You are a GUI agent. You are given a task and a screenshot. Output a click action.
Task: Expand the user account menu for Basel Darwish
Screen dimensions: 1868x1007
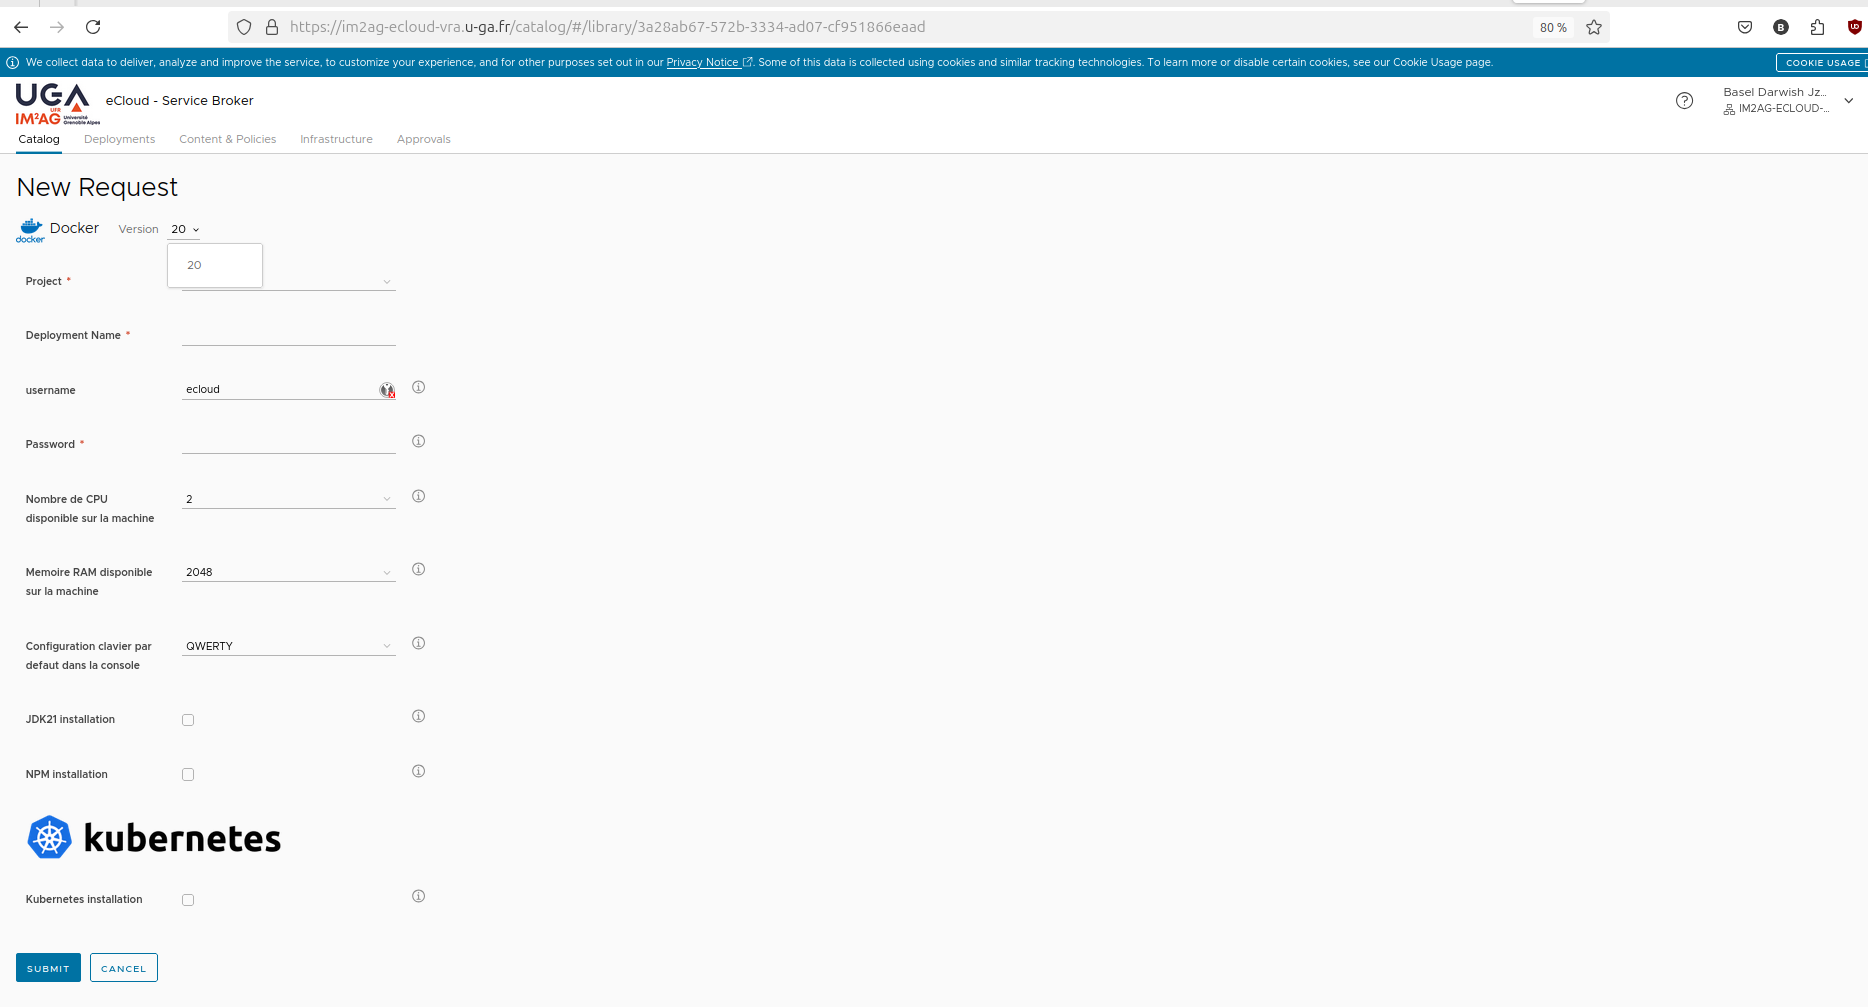tap(1849, 100)
